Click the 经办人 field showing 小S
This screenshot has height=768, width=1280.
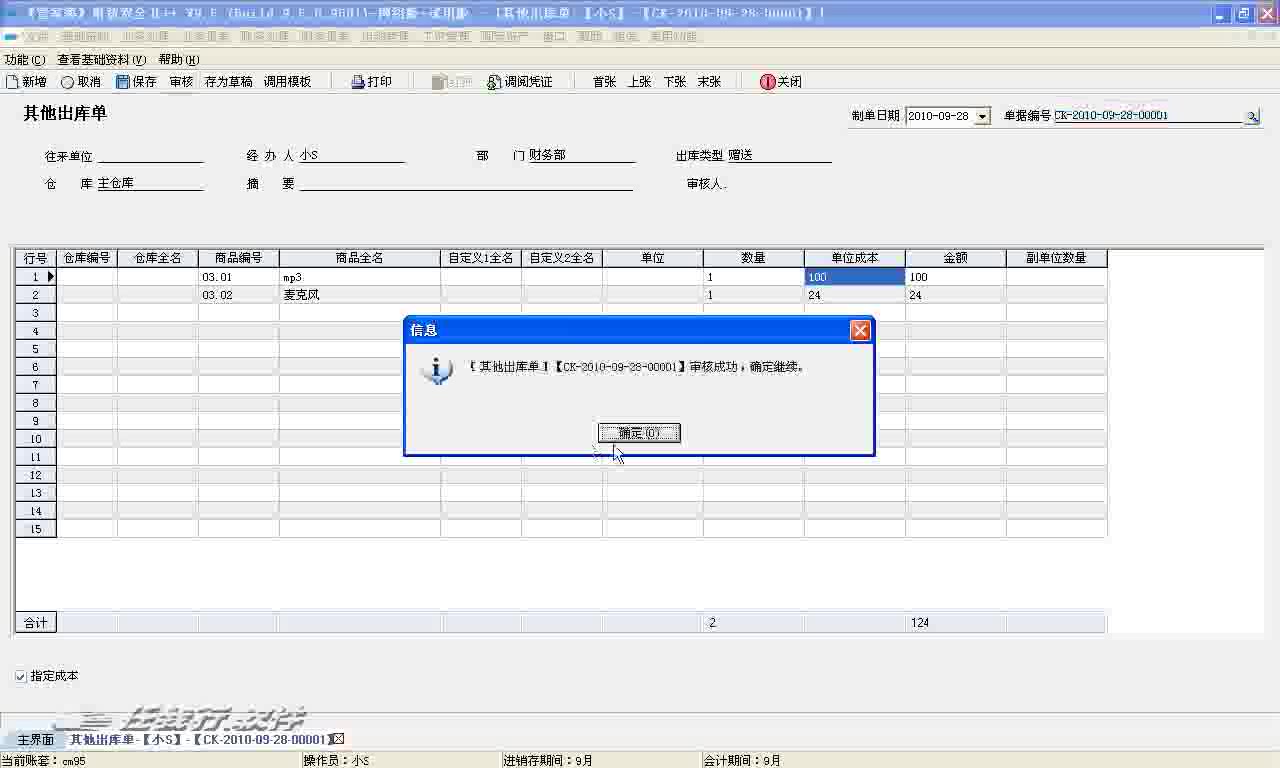pos(351,156)
